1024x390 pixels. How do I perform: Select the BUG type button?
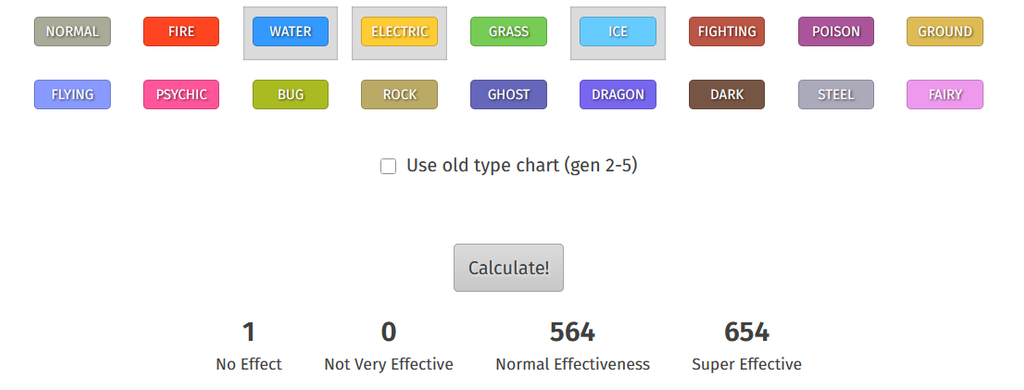point(291,94)
